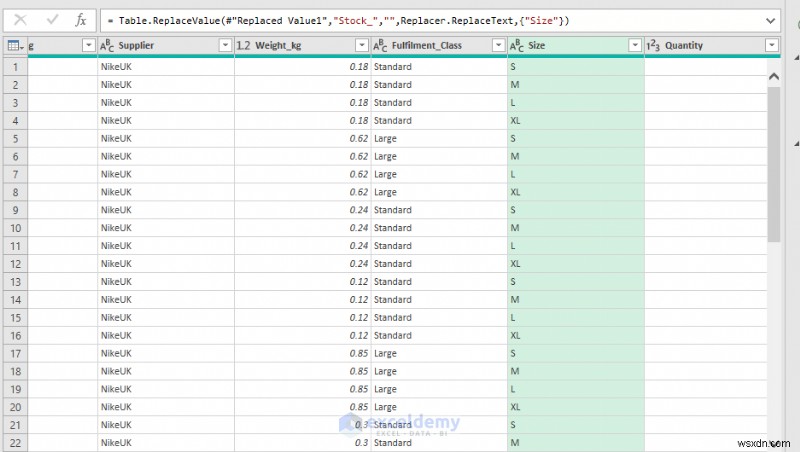The image size is (800, 452).
Task: Select the Quantity column header
Action: click(x=713, y=45)
